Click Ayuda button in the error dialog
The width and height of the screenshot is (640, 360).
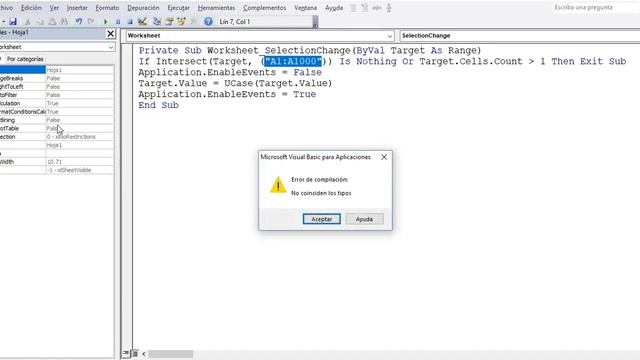coord(364,219)
